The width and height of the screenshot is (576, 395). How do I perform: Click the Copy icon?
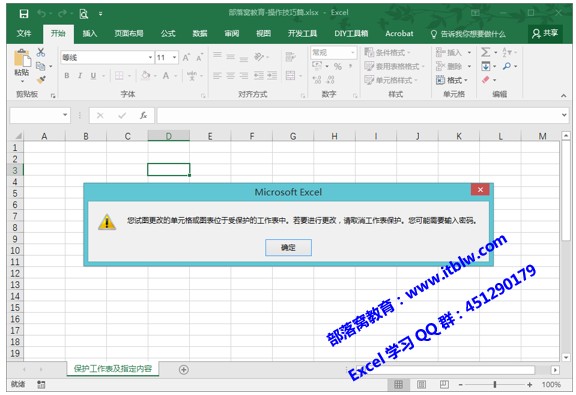(x=41, y=66)
